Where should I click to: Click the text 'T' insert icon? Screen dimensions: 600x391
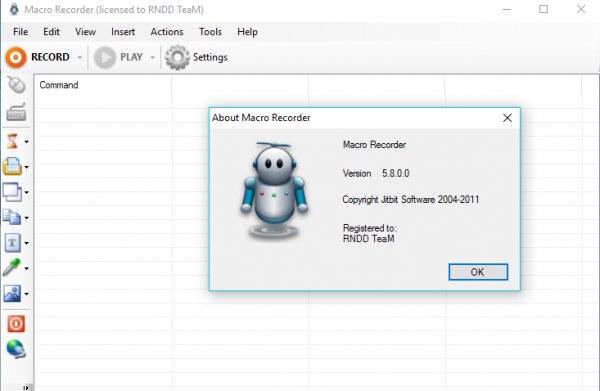point(12,243)
